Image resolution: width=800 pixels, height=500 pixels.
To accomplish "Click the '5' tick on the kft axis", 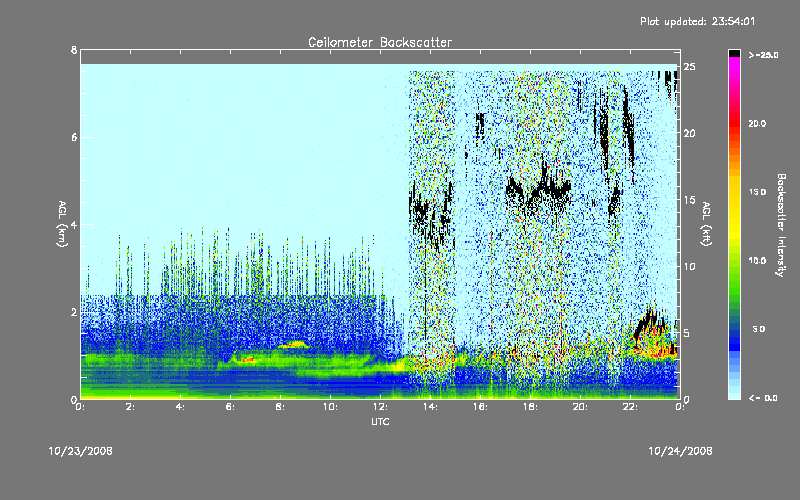I will [687, 333].
